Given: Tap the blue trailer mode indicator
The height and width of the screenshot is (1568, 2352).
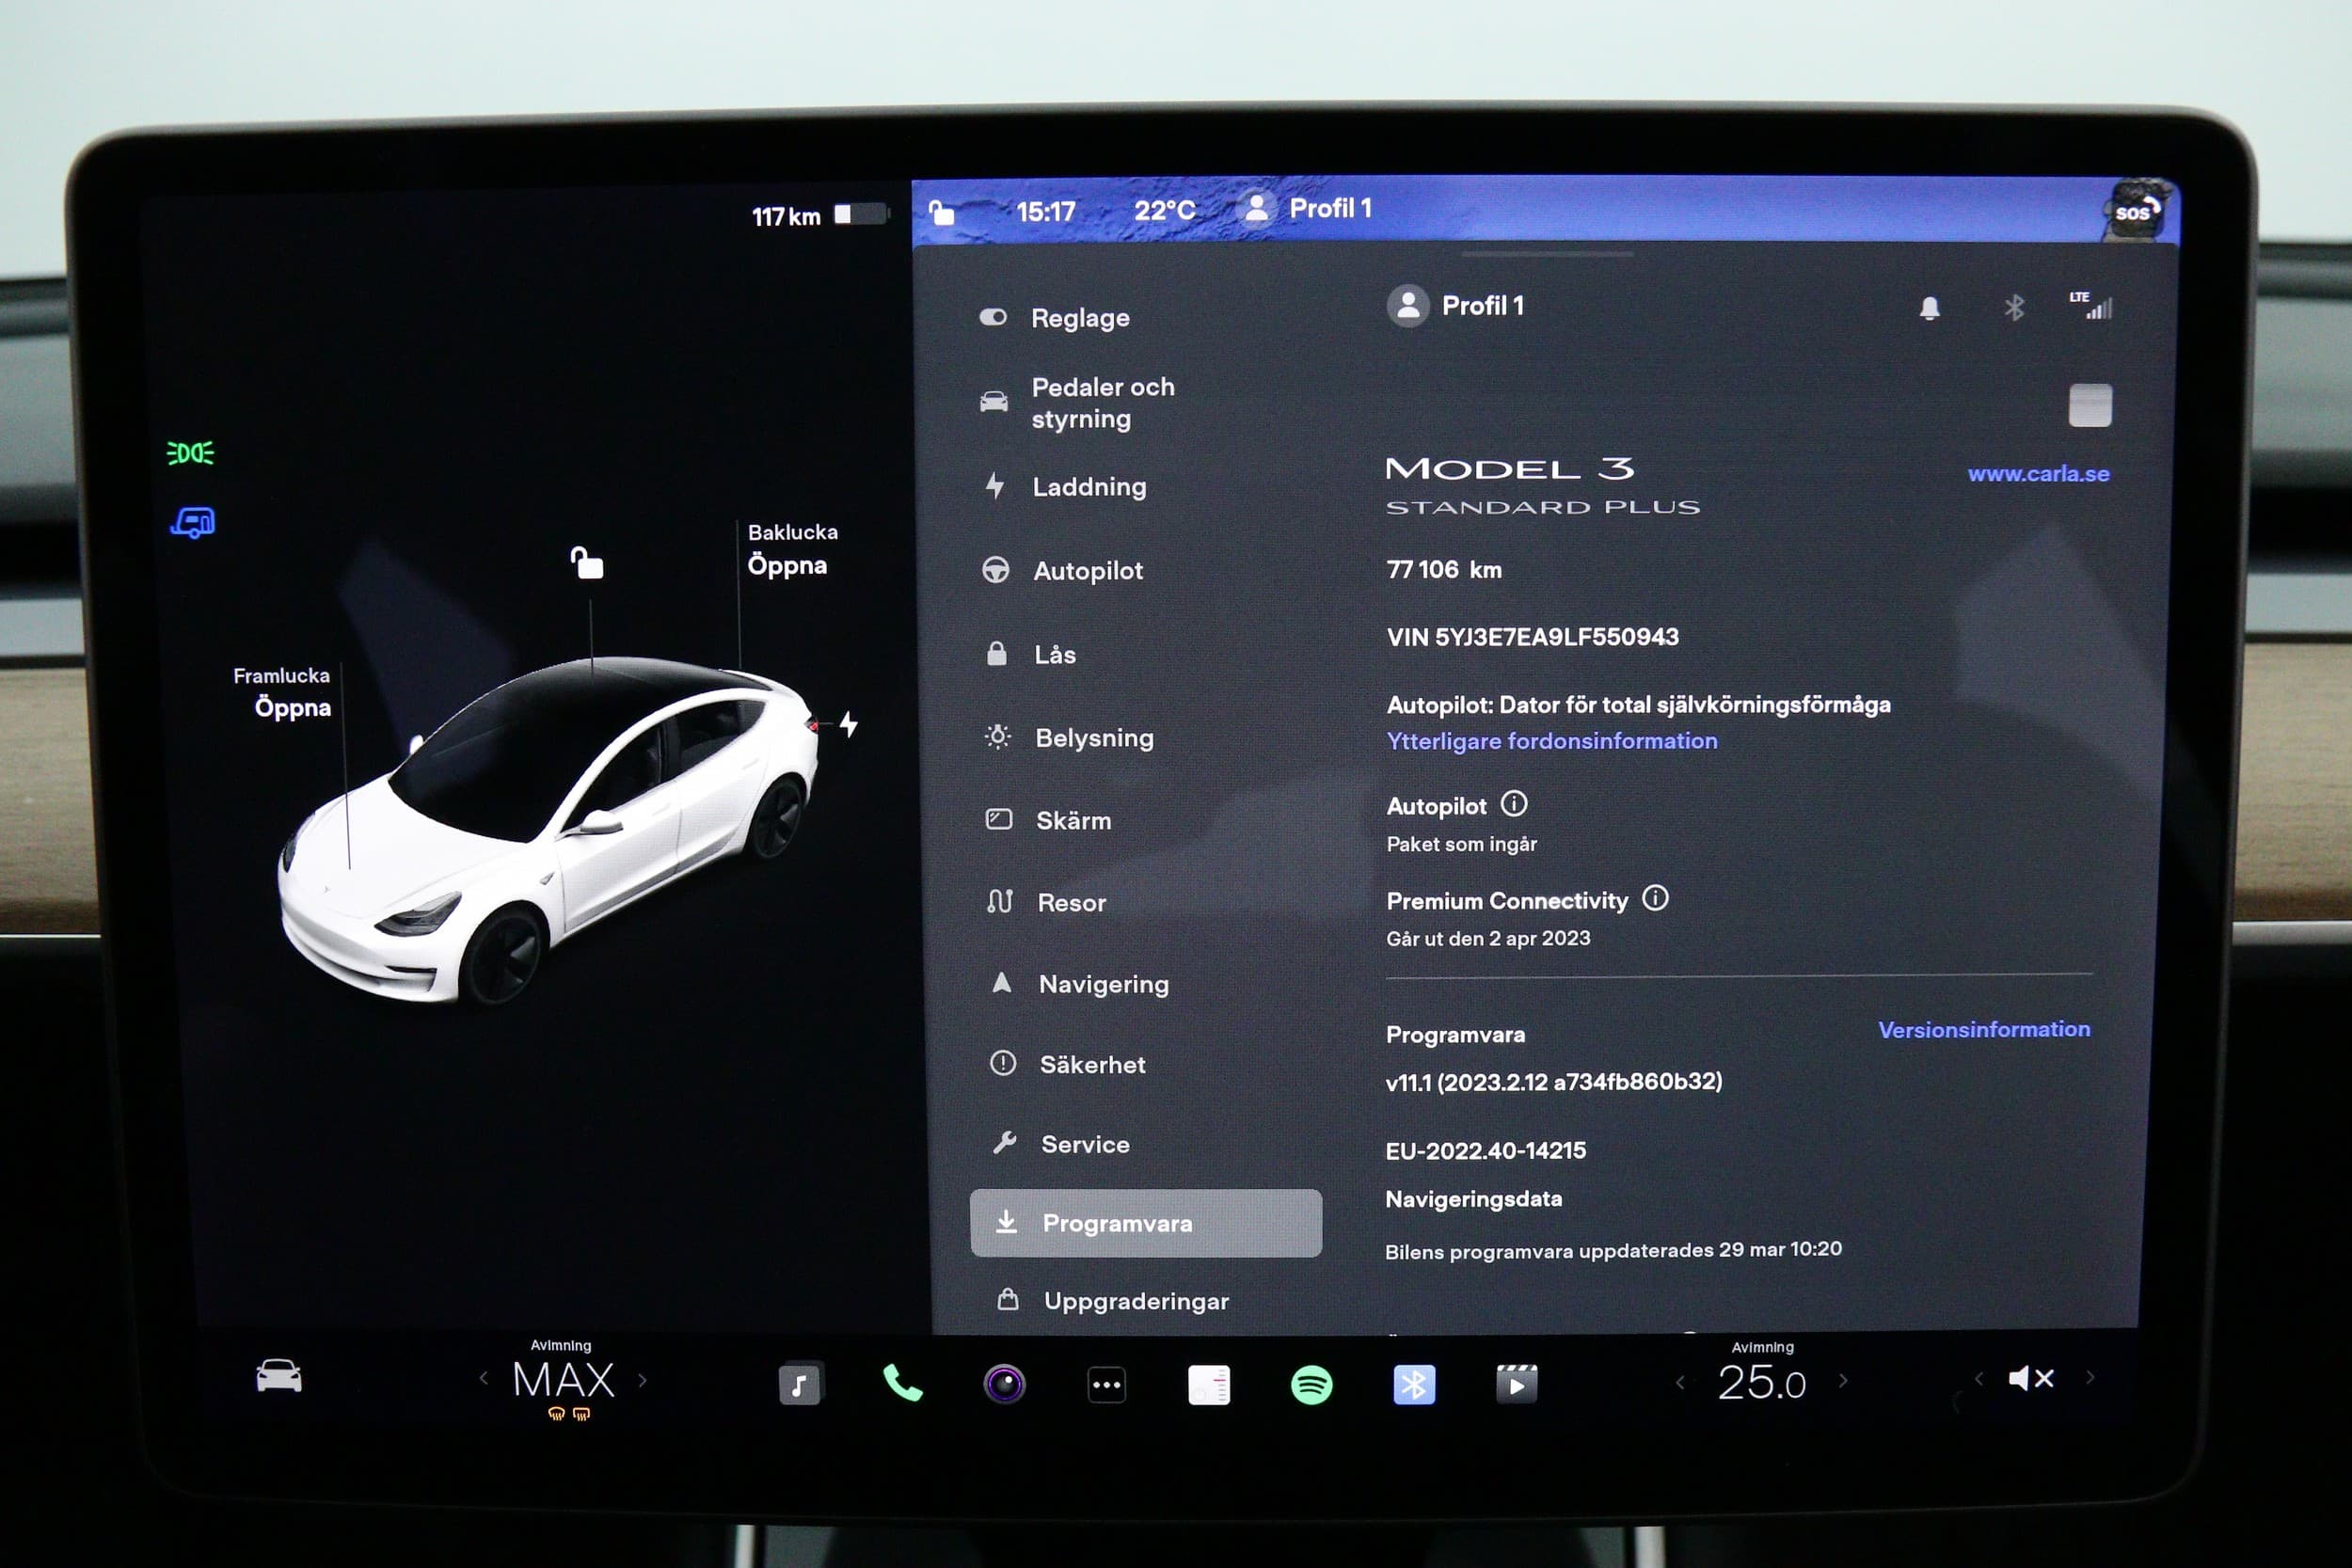Looking at the screenshot, I should [192, 522].
